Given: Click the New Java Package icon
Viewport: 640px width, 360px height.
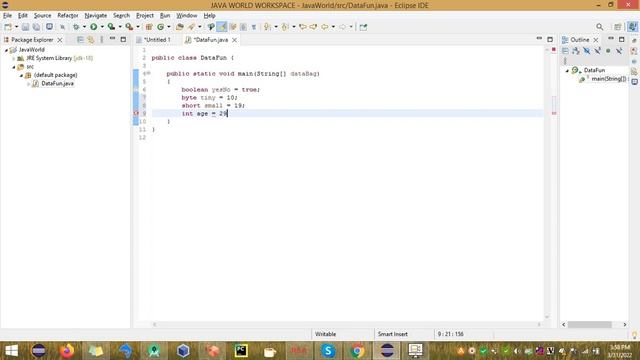Looking at the screenshot, I should [x=149, y=27].
